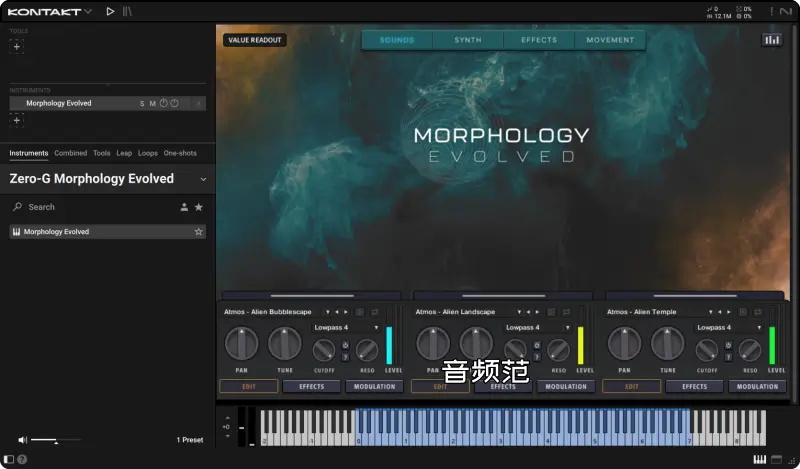Click the mixer bars icon top-right of instrument
800x469 pixels.
pyautogui.click(x=771, y=40)
